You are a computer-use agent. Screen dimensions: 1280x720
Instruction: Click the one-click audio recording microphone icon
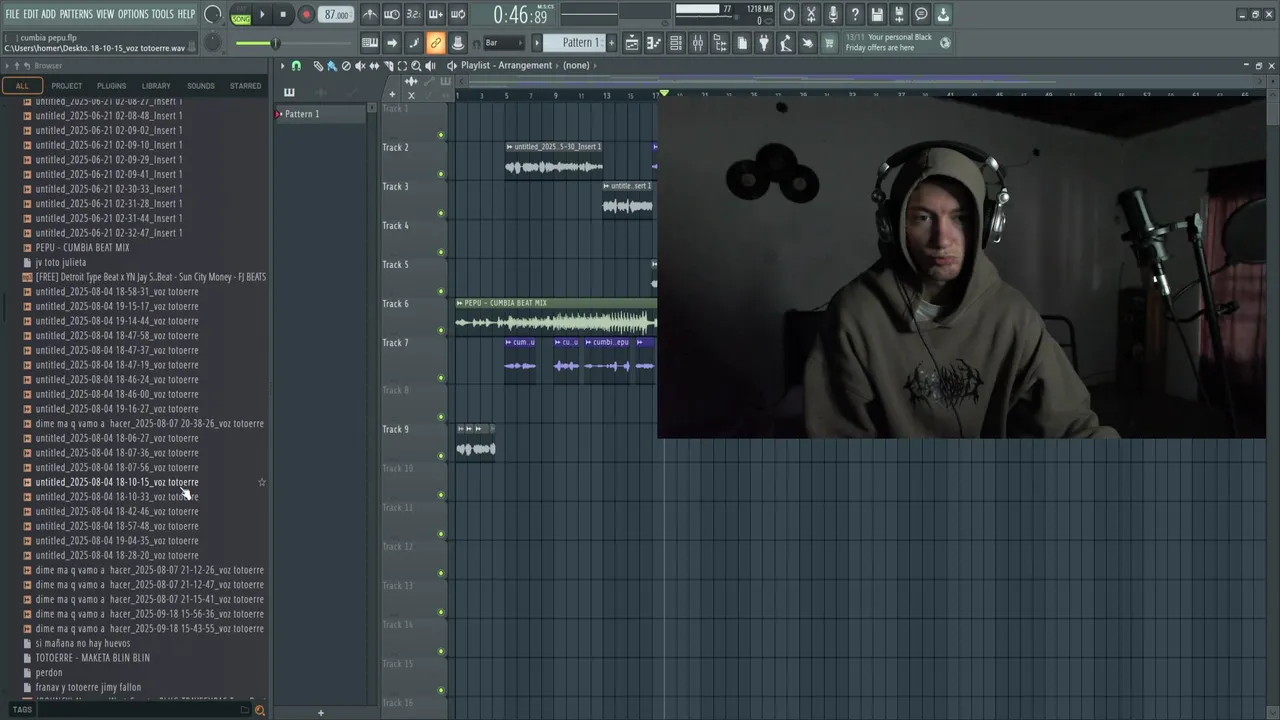click(832, 14)
